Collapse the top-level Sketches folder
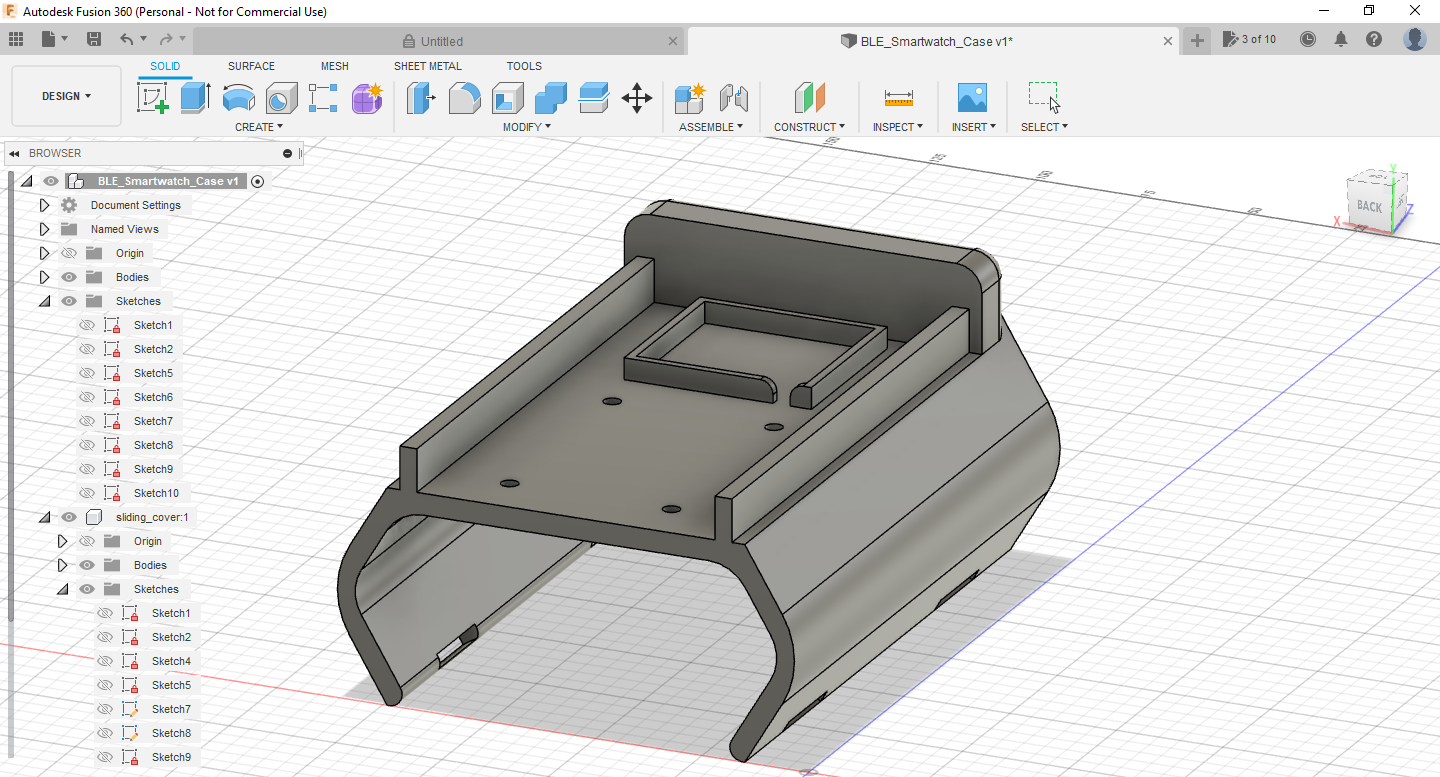The image size is (1440, 777). pos(44,301)
